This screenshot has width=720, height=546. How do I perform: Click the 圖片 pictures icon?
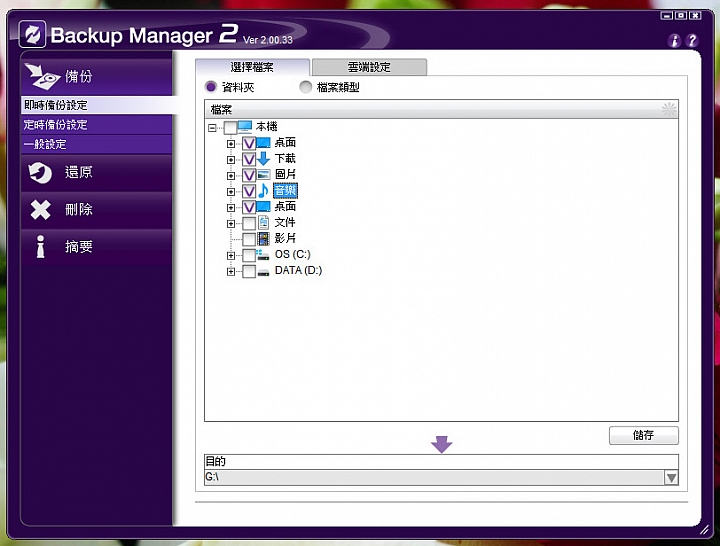[x=264, y=174]
